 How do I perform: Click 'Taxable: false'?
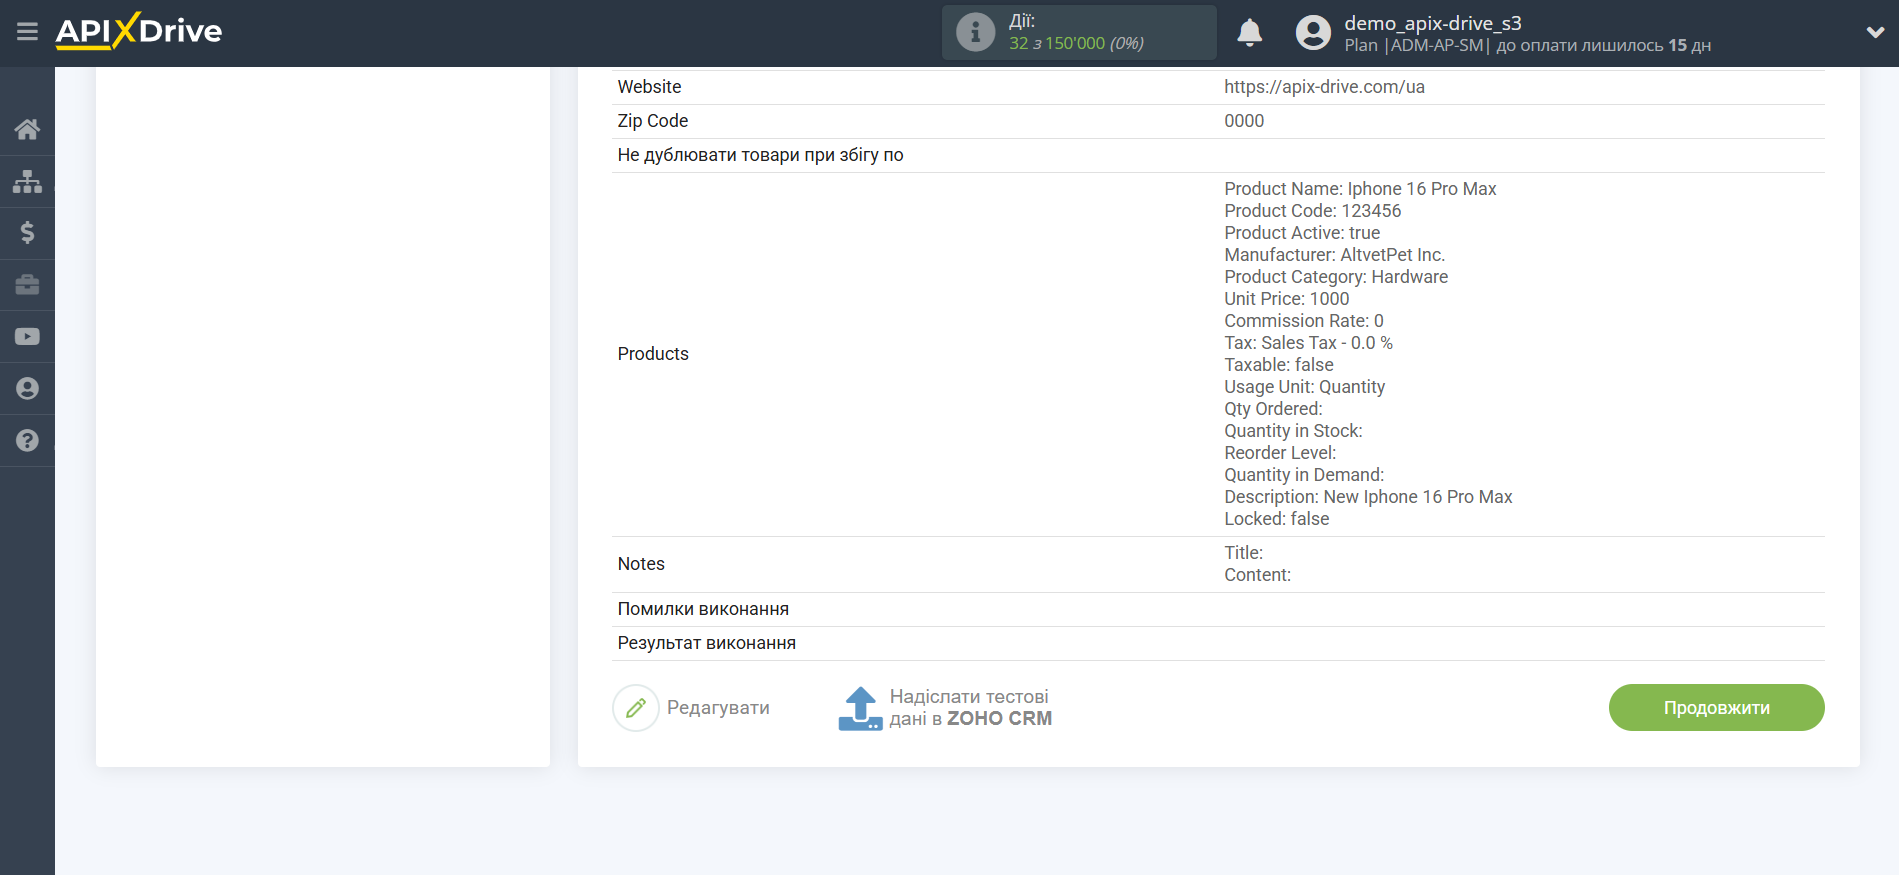coord(1279,365)
